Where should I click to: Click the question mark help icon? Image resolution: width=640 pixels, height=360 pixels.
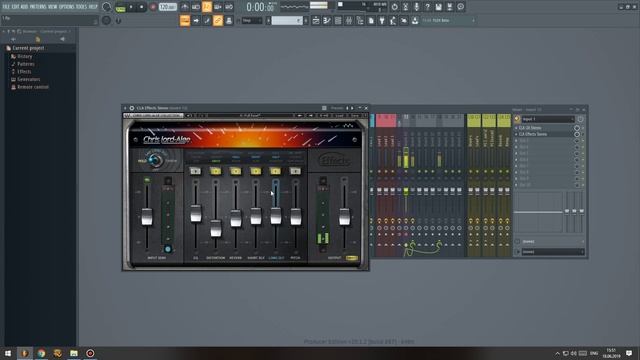point(427,7)
